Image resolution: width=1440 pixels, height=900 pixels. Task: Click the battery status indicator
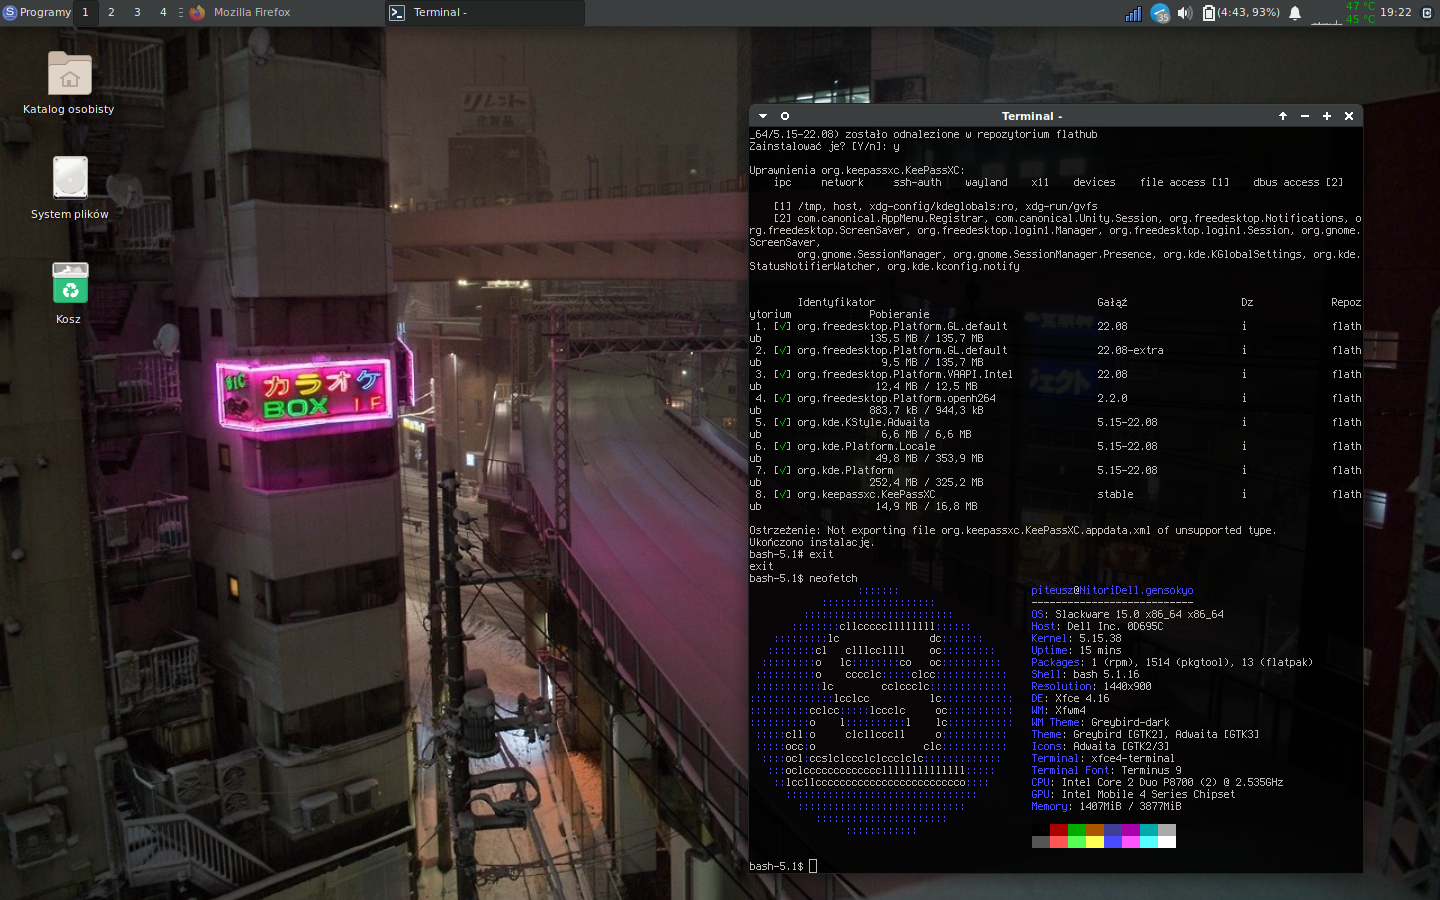pos(1241,13)
